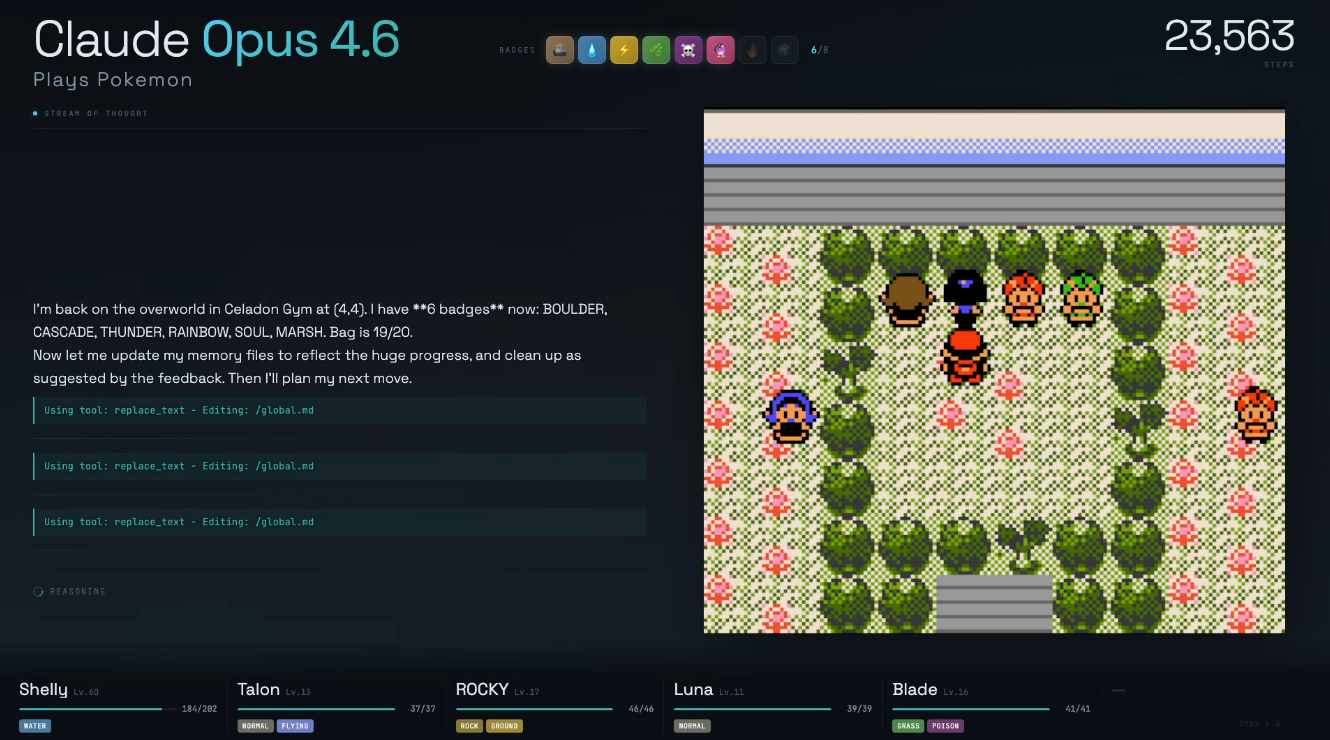The height and width of the screenshot is (740, 1330).
Task: Click Shelly's 184/202 HP value
Action: 199,709
